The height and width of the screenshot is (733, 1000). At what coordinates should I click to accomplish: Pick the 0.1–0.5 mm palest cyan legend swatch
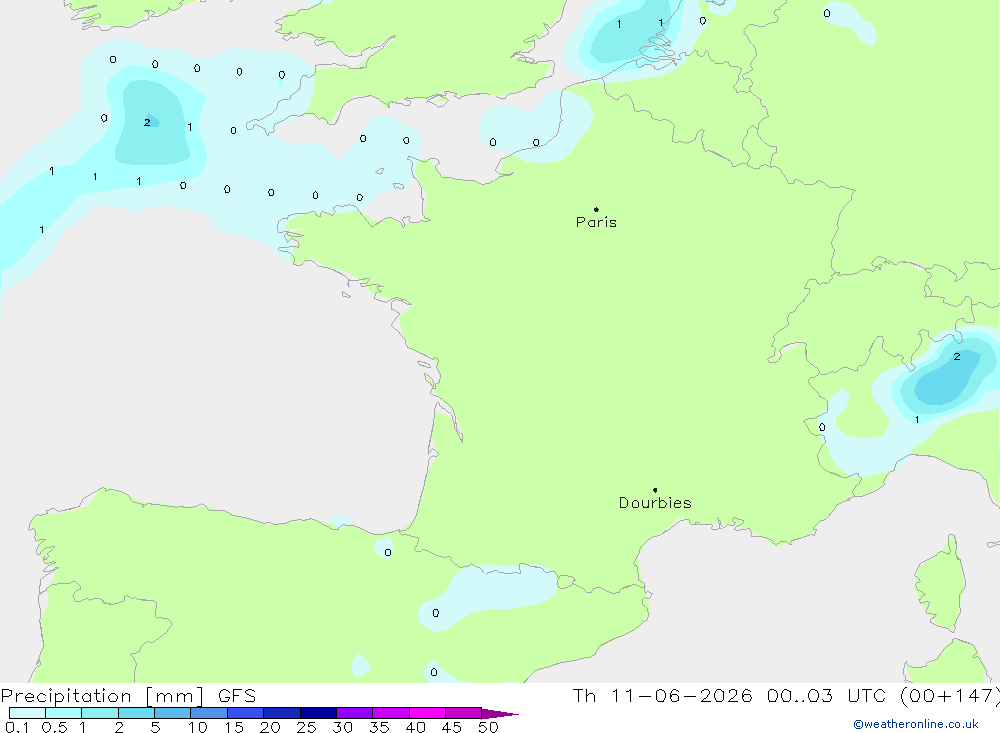[27, 713]
